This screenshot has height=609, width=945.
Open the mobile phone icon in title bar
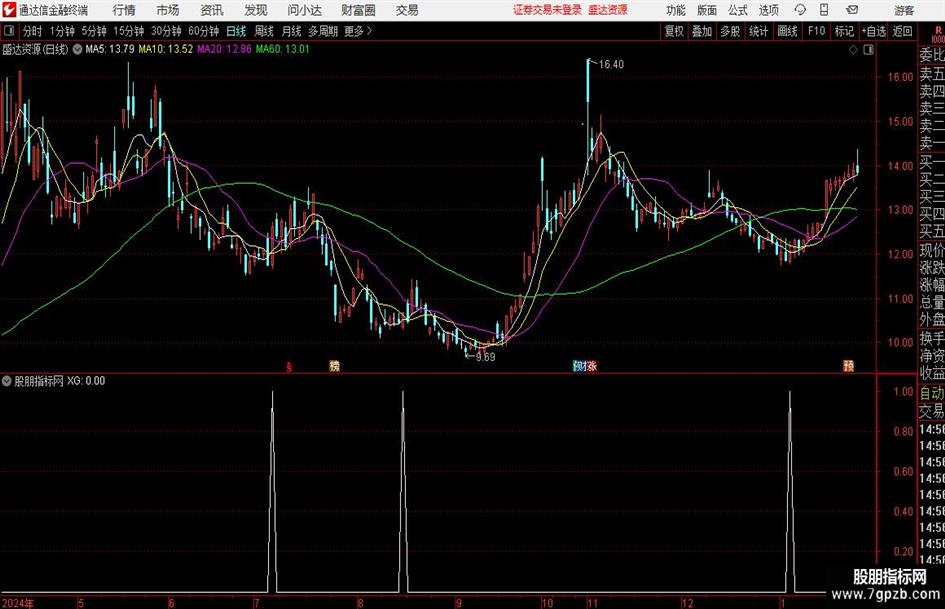point(824,10)
